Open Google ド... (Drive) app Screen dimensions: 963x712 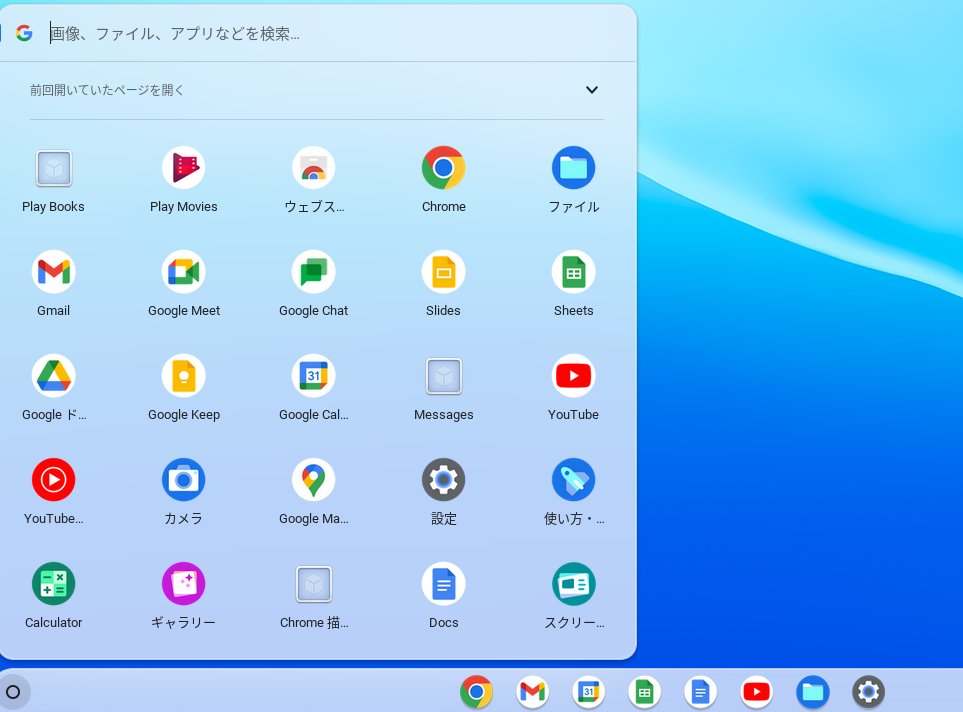point(53,375)
